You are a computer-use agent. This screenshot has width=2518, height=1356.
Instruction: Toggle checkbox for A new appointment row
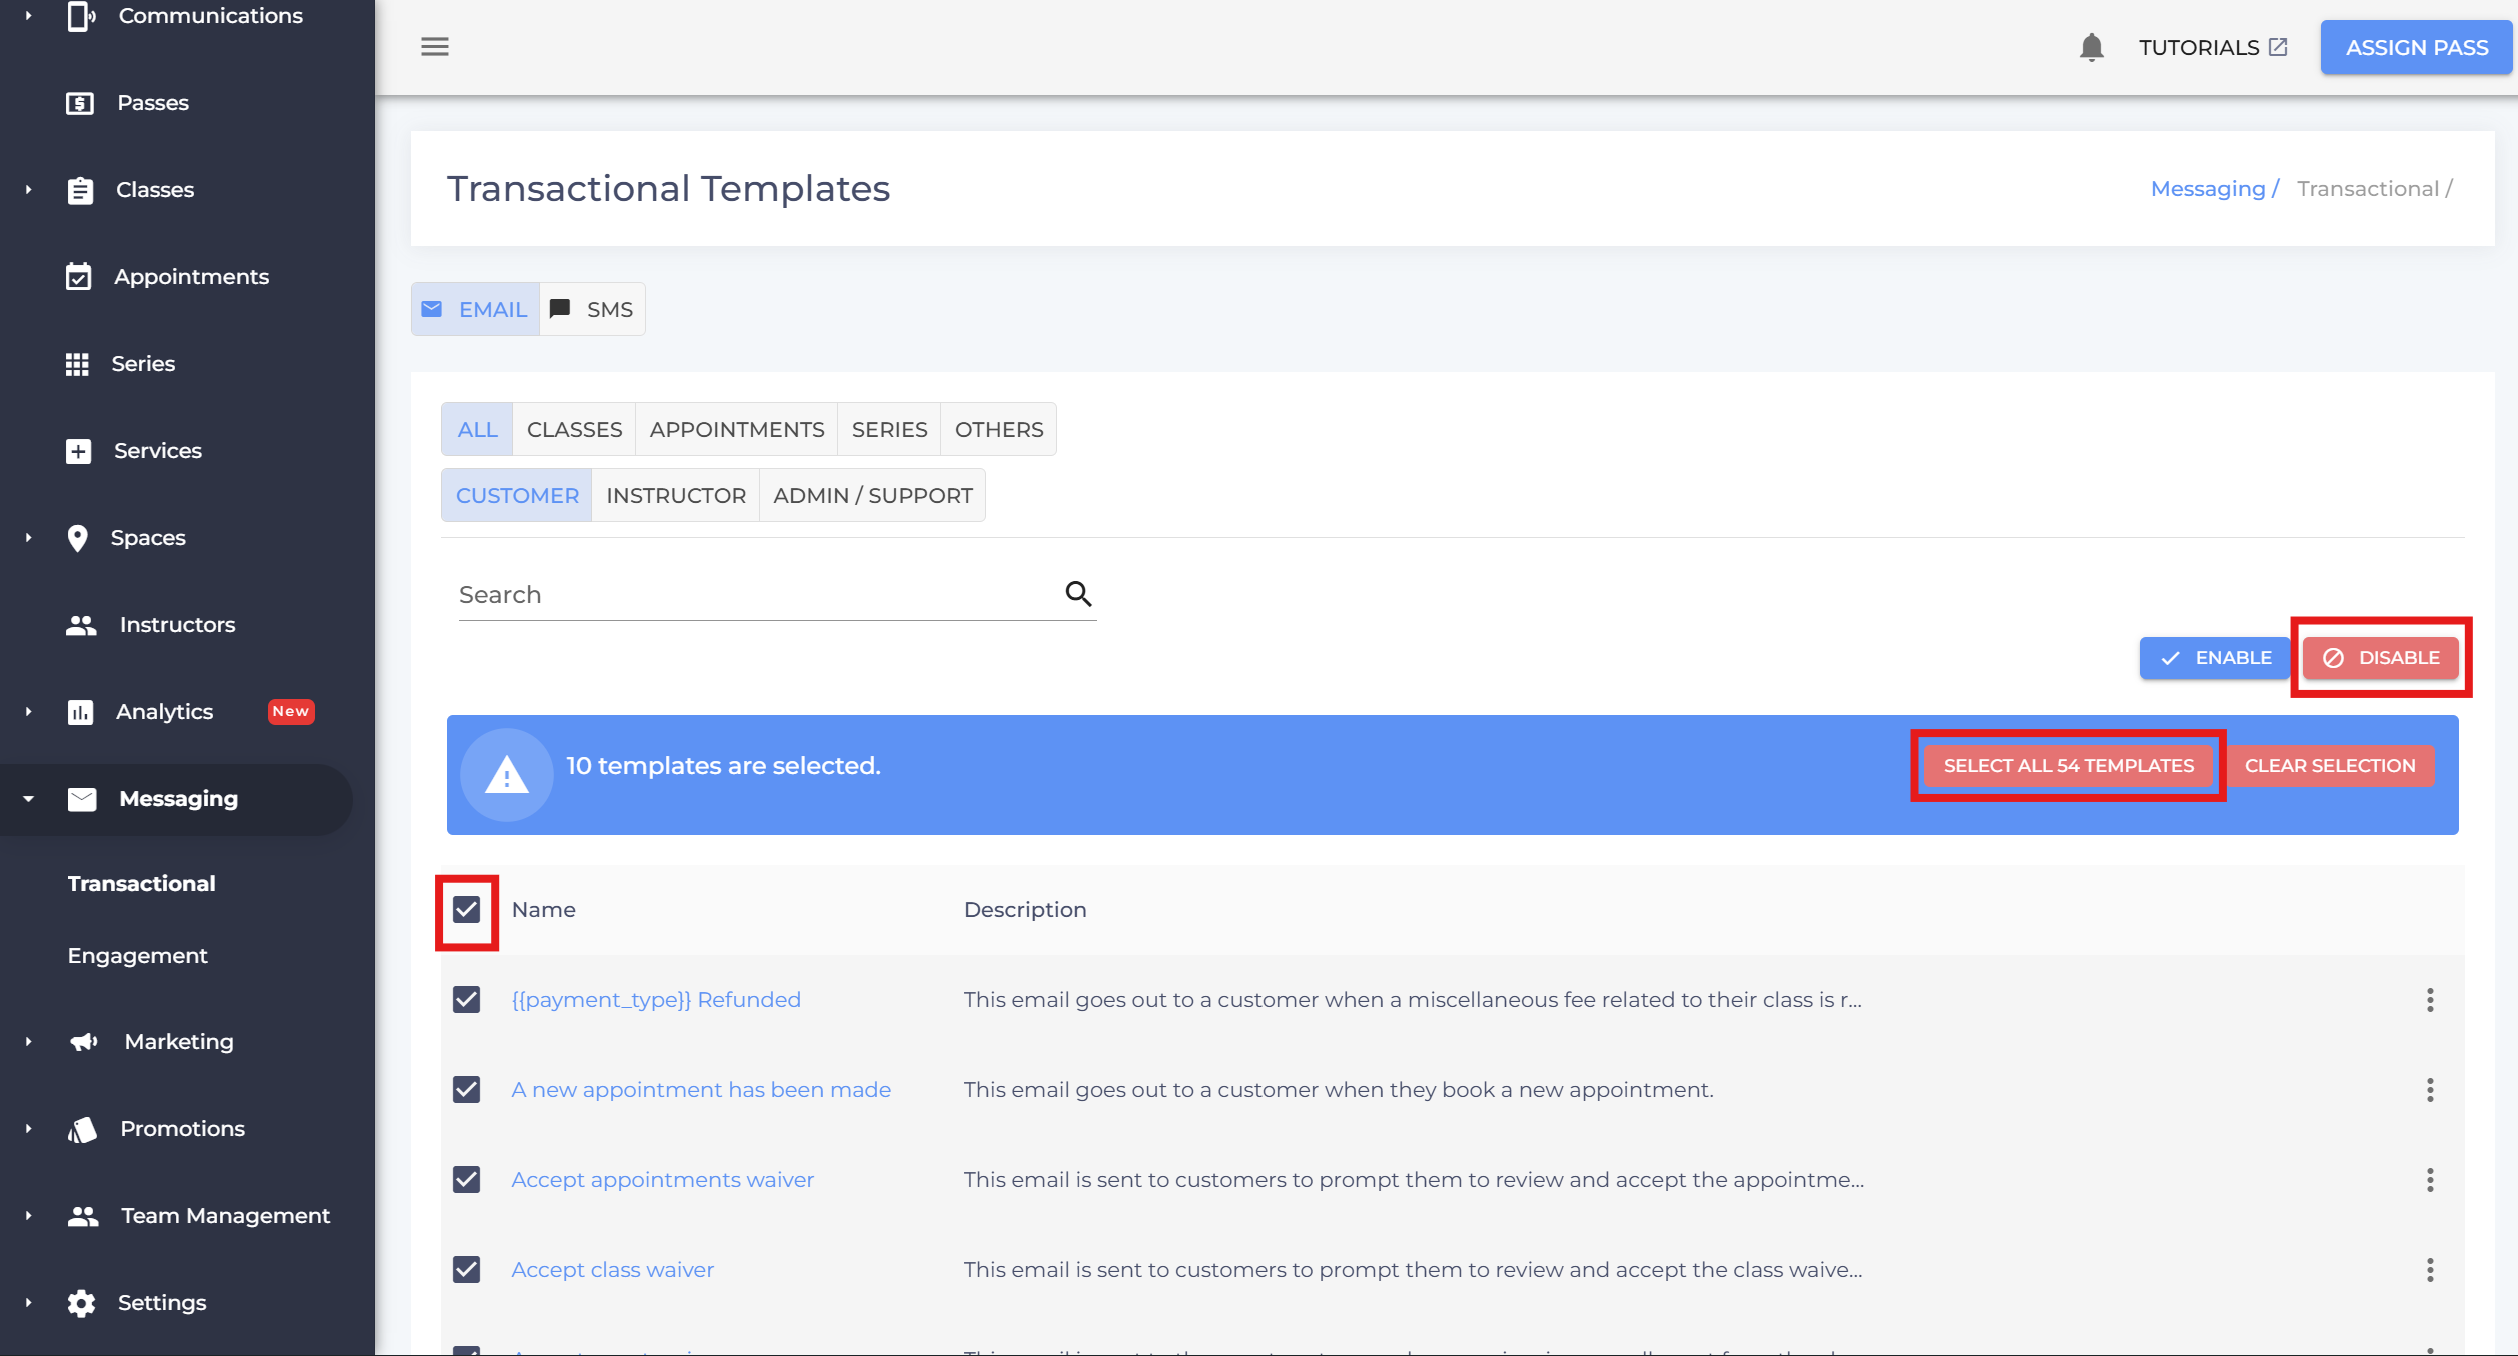[466, 1090]
